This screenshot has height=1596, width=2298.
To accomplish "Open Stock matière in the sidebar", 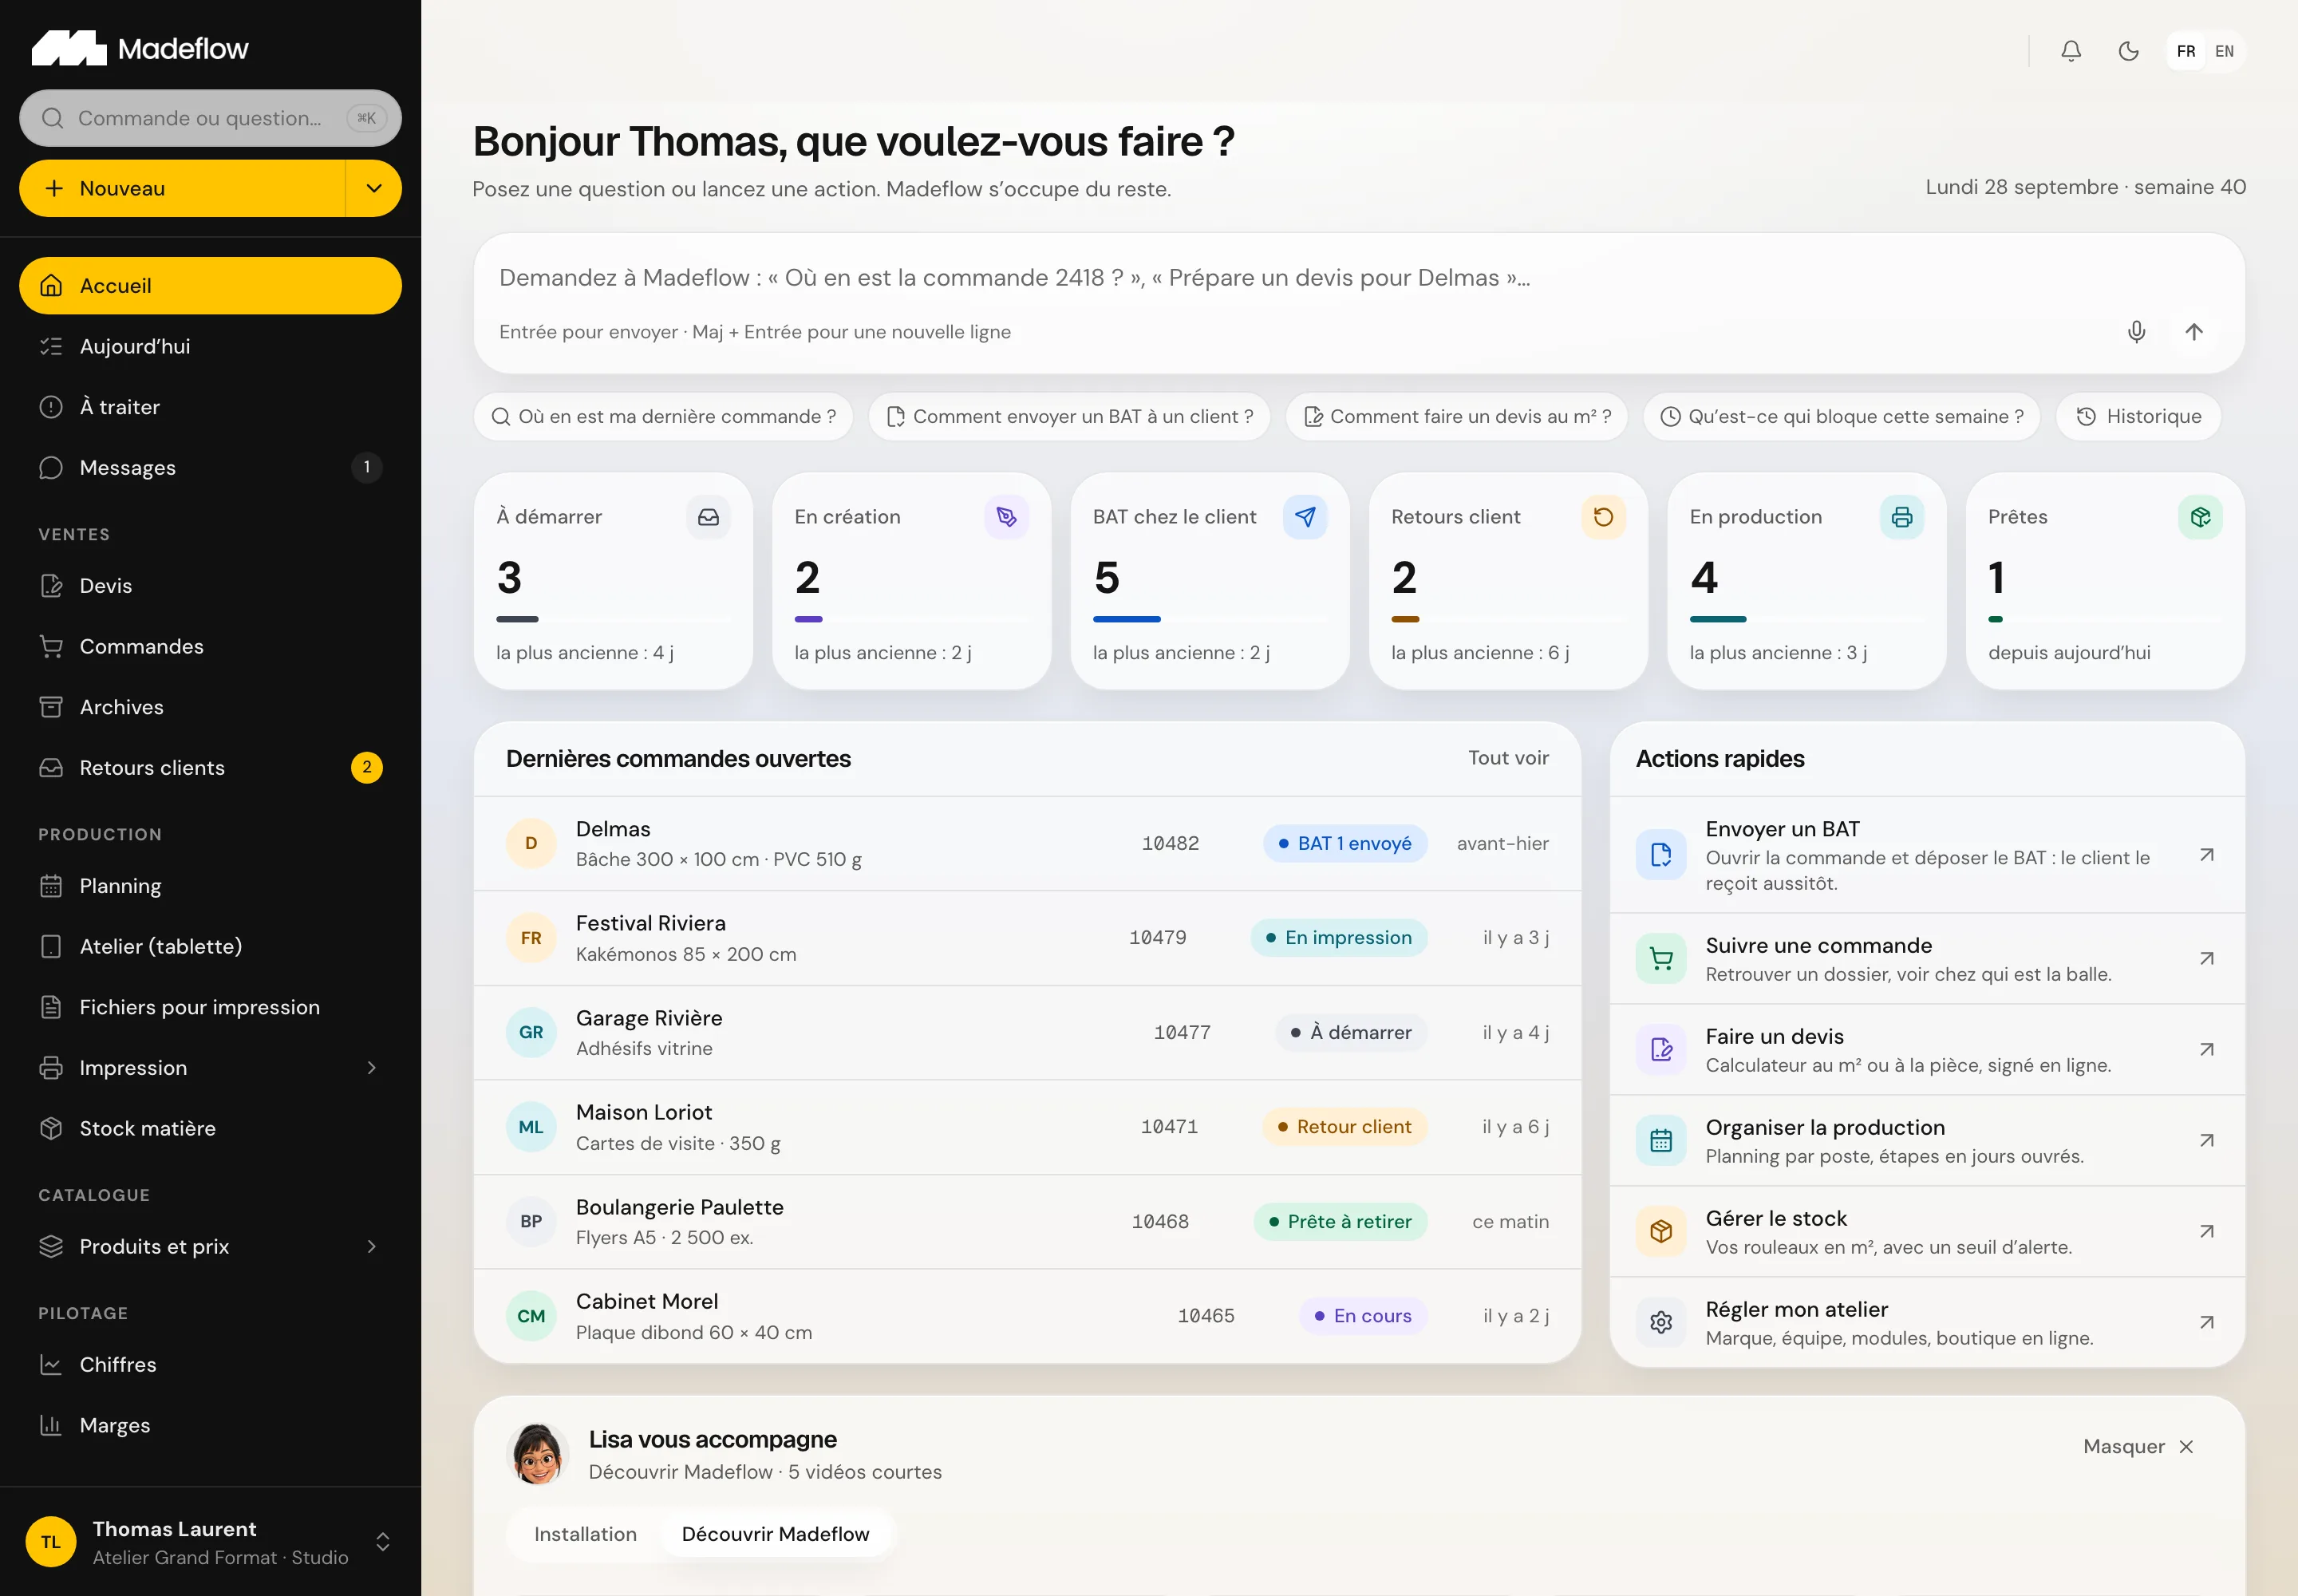I will tap(210, 1129).
